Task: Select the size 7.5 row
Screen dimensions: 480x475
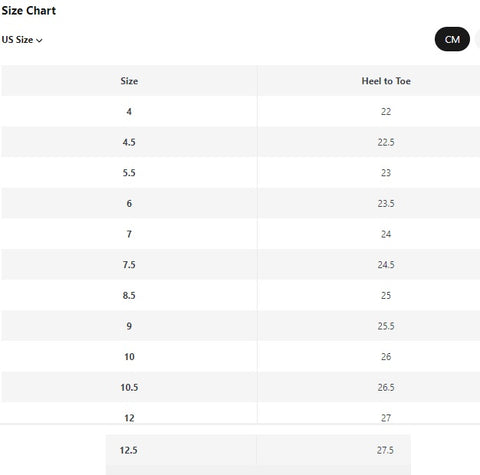Action: click(241, 265)
